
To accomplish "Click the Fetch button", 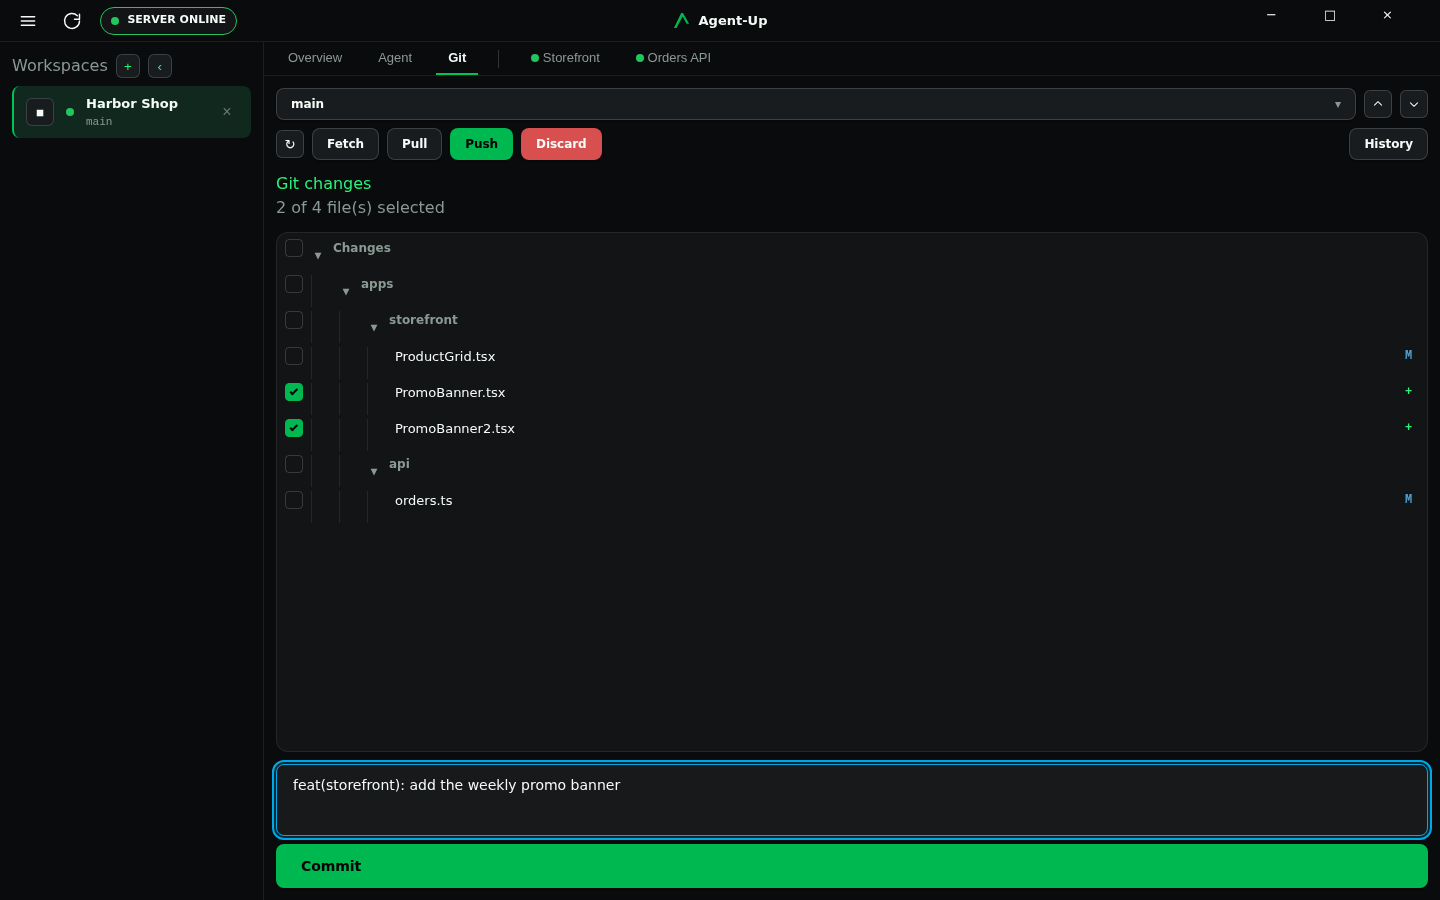I will (x=345, y=144).
